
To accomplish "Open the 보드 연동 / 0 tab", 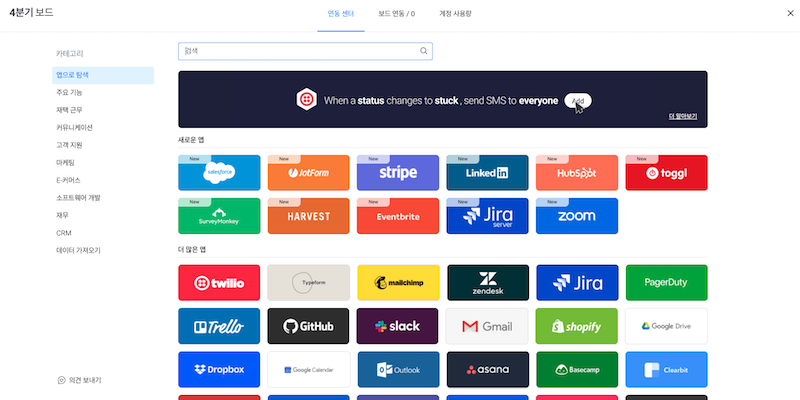I will (x=396, y=14).
